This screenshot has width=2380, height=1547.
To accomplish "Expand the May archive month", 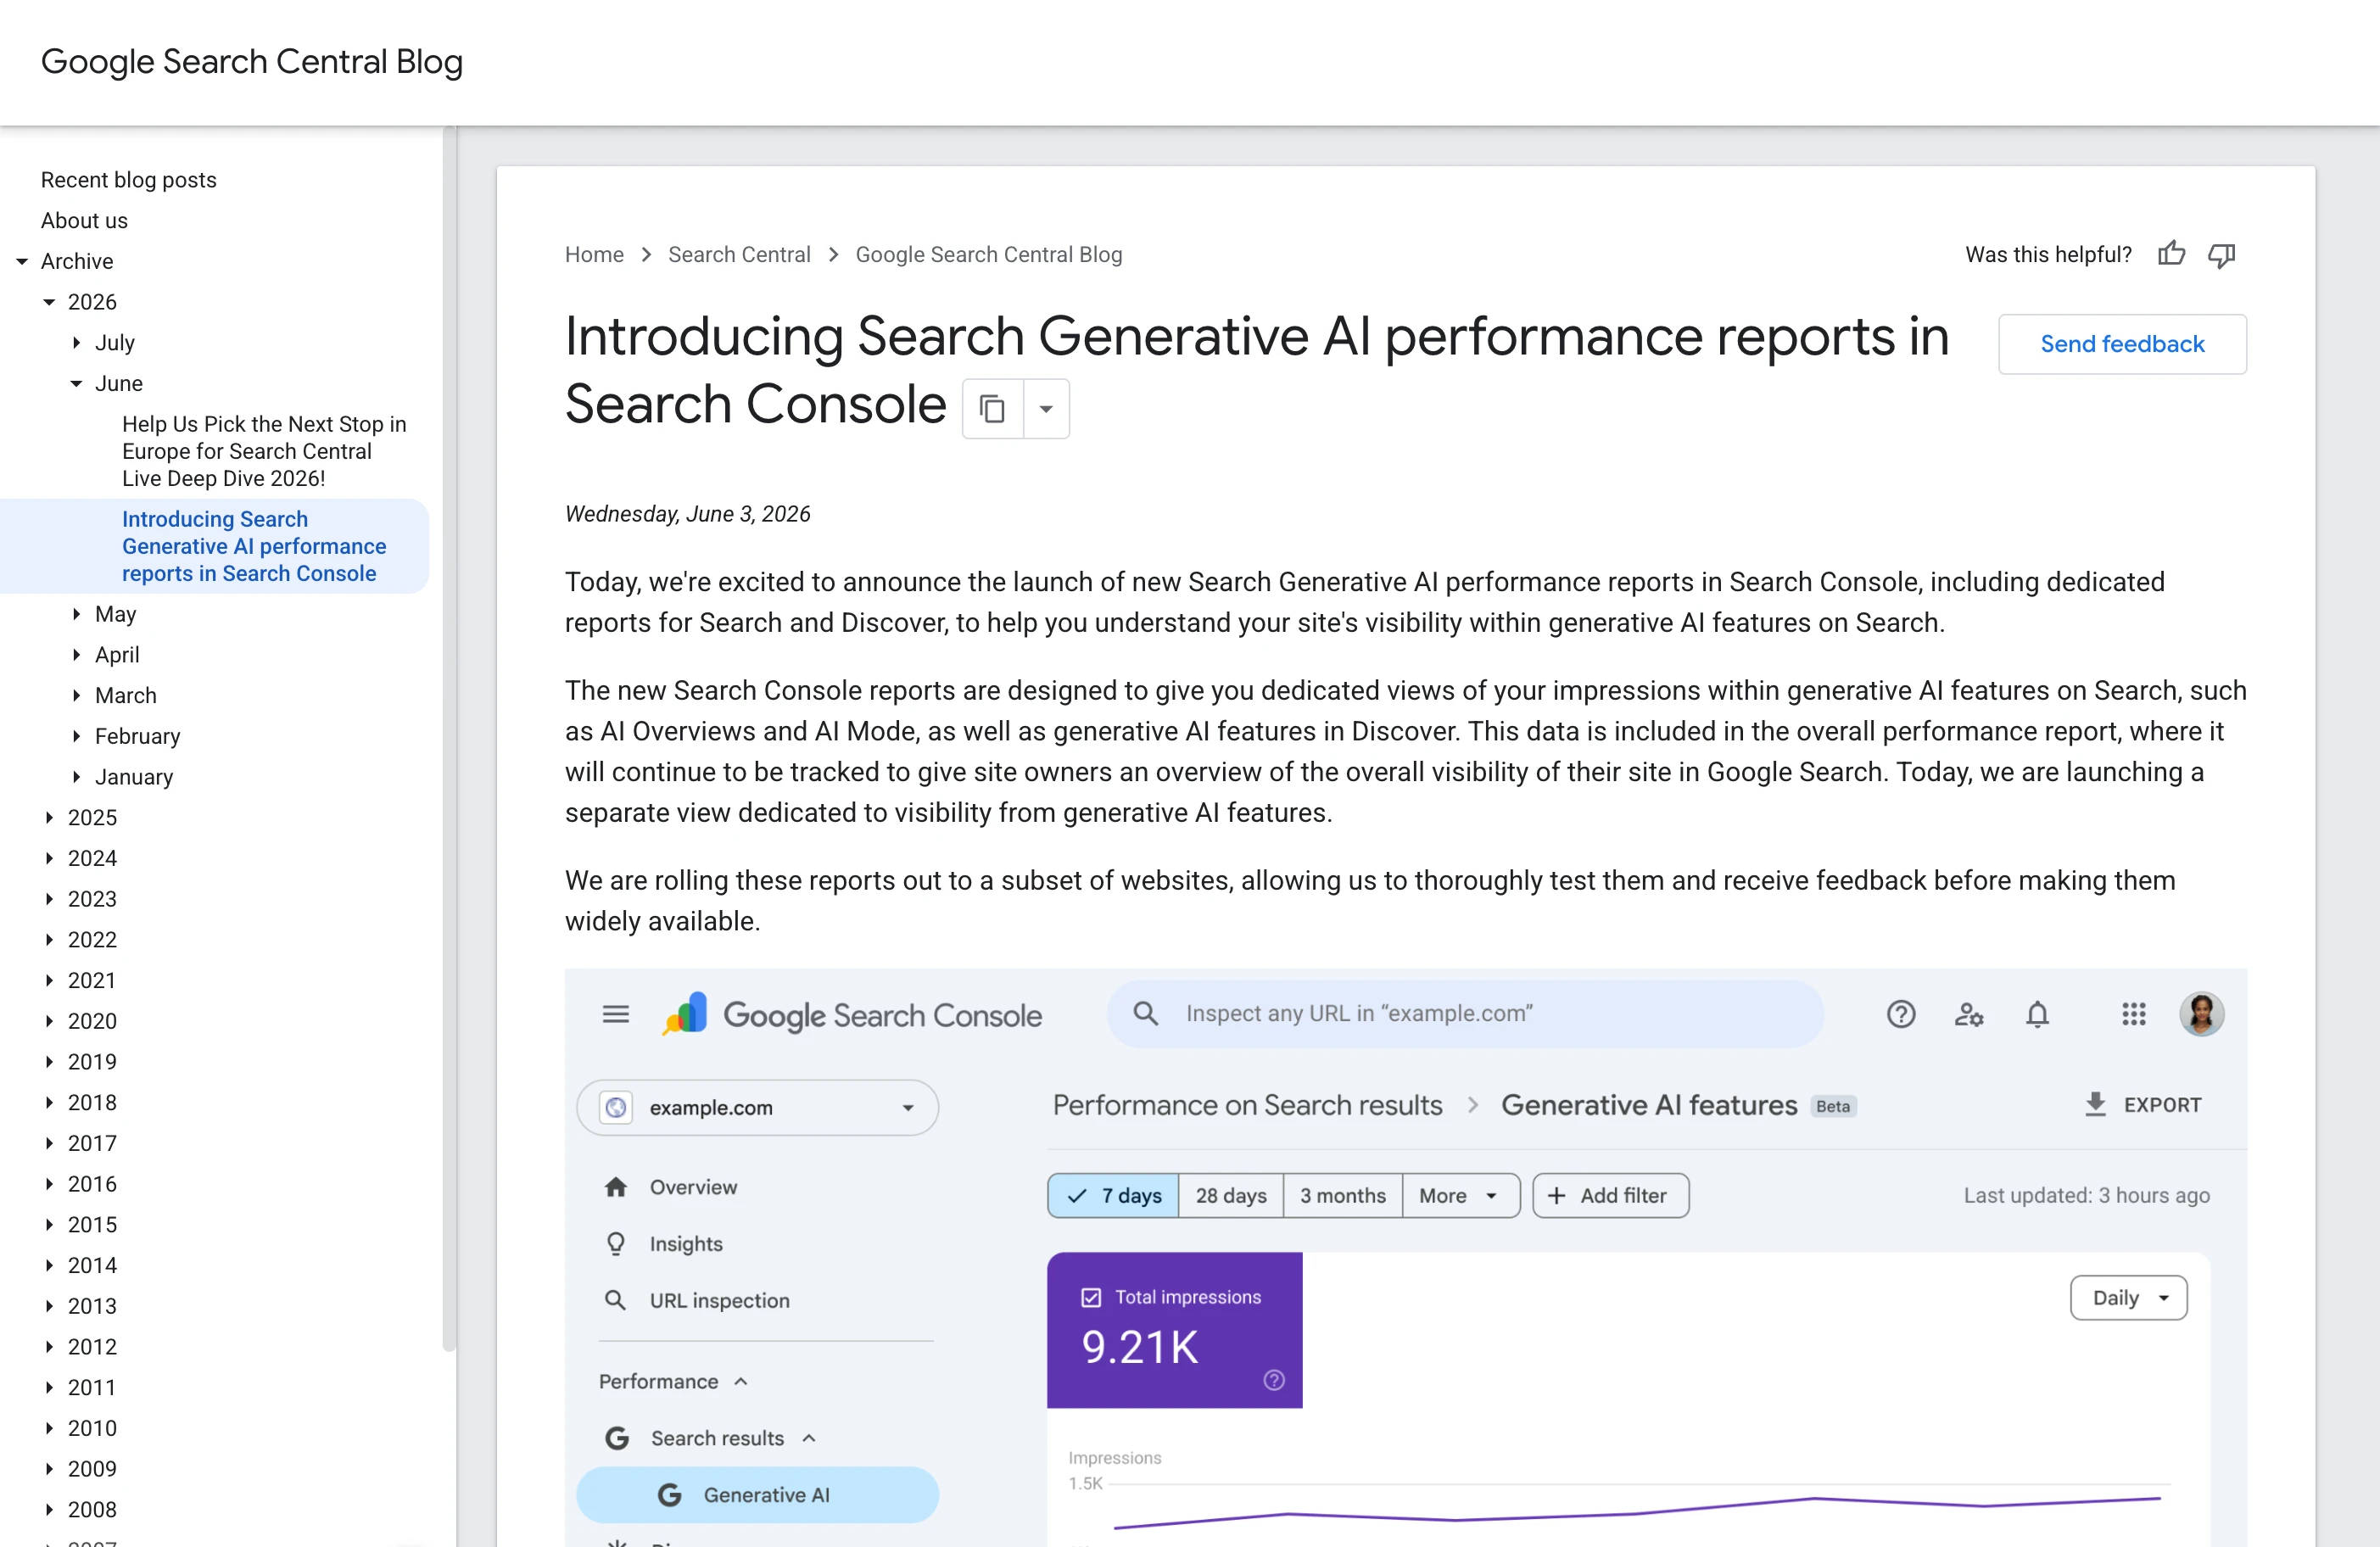I will tap(76, 614).
